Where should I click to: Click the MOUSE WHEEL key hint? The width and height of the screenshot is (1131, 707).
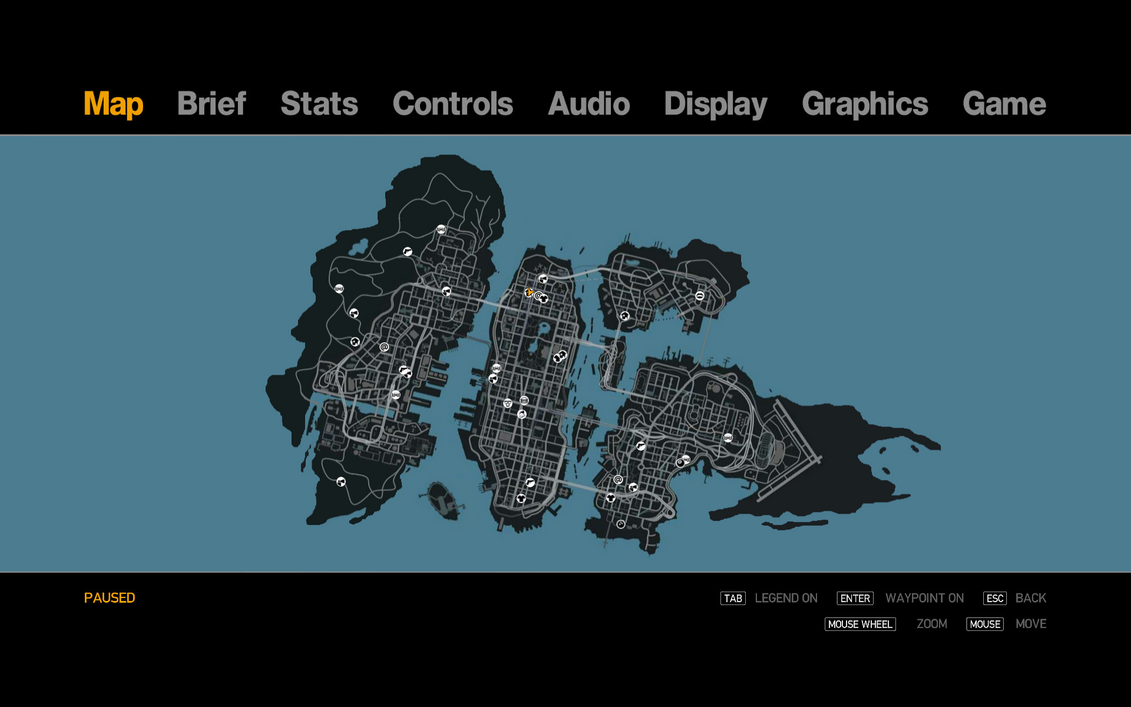click(x=860, y=624)
